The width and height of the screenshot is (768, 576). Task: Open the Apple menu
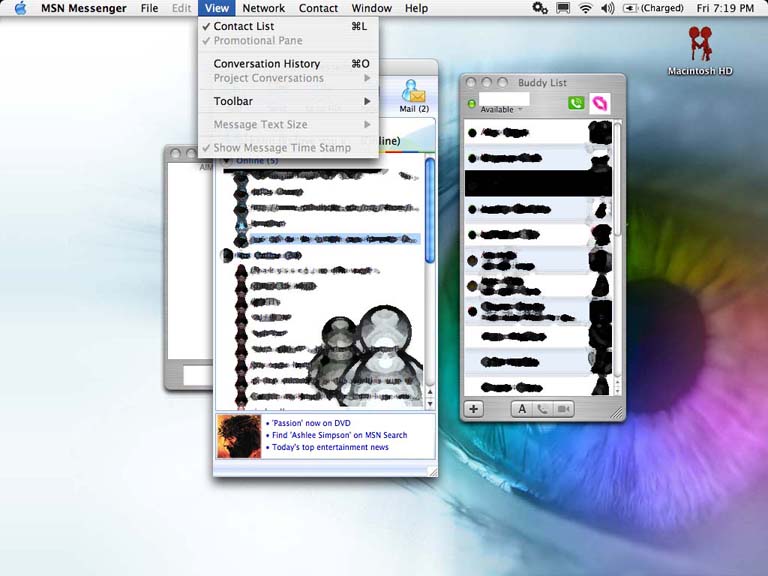click(20, 8)
